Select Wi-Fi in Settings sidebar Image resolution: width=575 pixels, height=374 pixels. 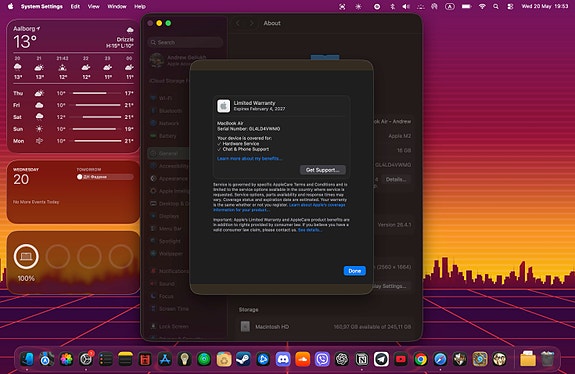pos(165,98)
